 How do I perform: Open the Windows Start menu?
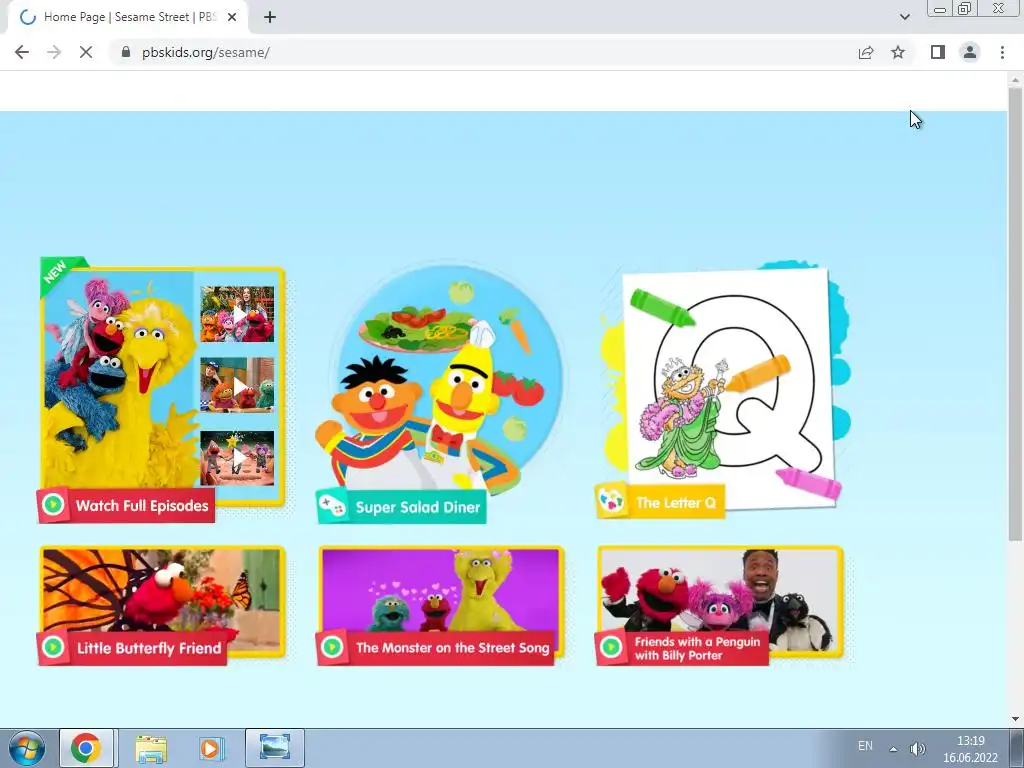[27, 748]
